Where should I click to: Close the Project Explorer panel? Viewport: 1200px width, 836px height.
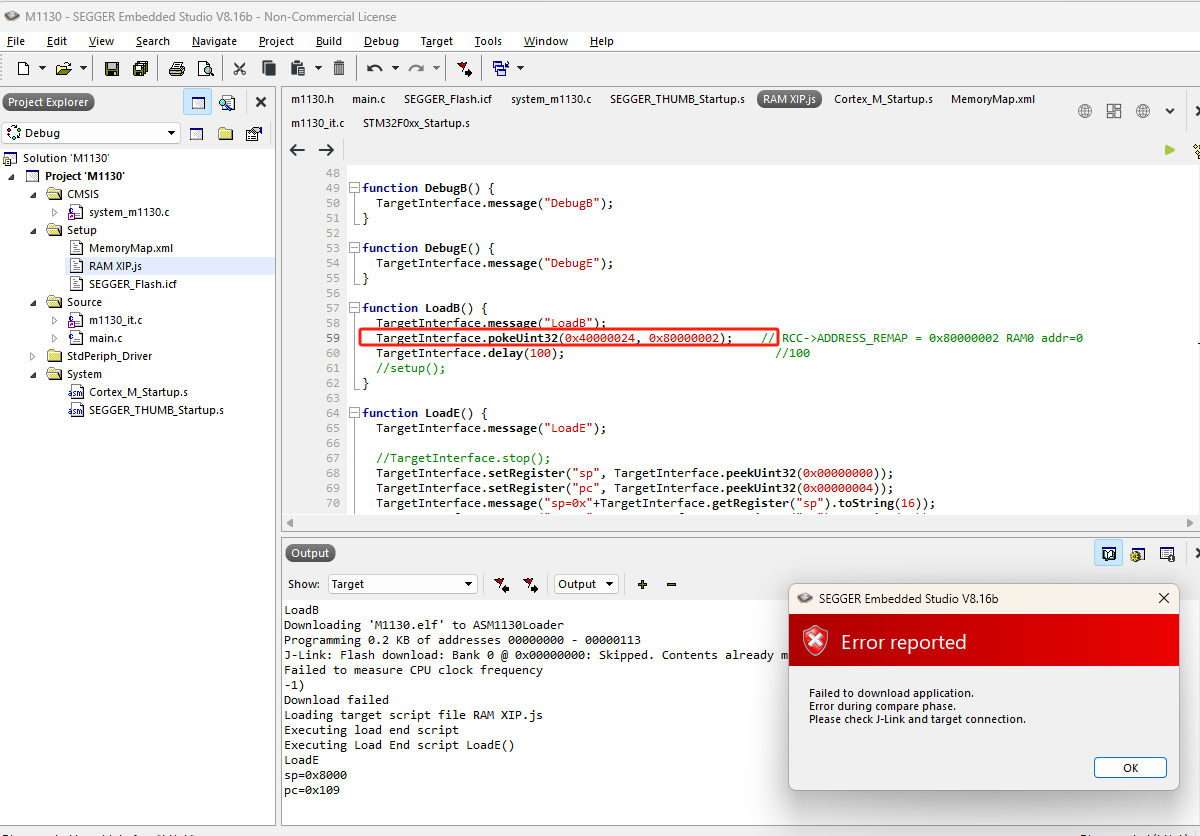(x=261, y=102)
